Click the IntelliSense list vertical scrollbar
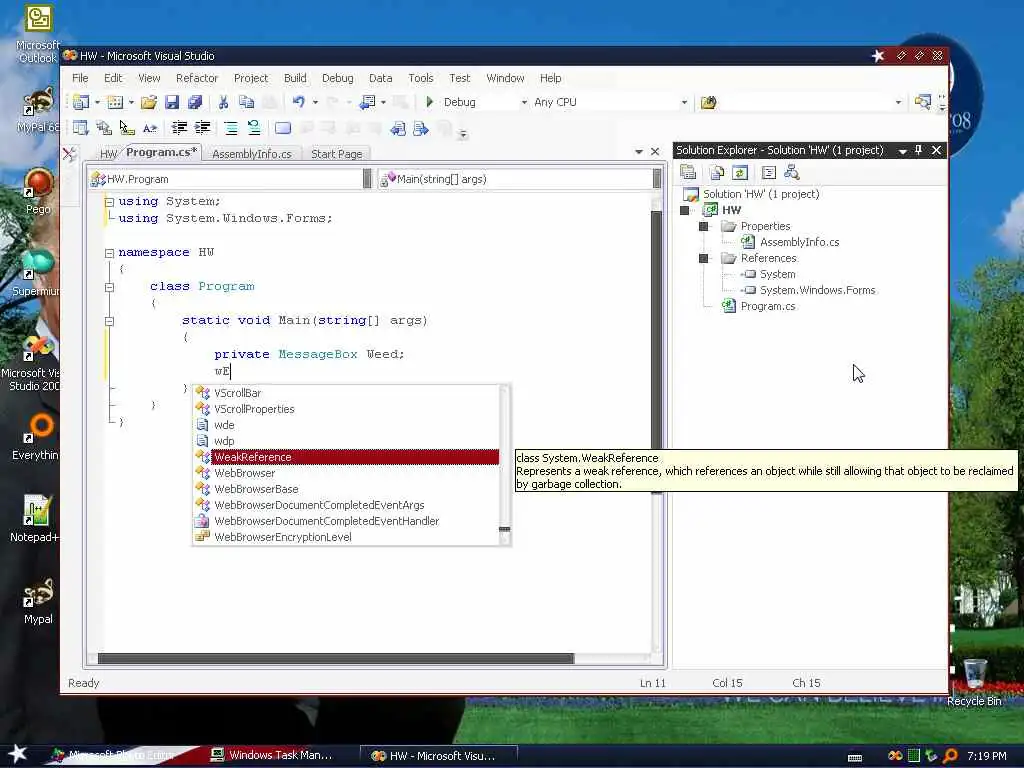Image resolution: width=1024 pixels, height=768 pixels. [504, 465]
